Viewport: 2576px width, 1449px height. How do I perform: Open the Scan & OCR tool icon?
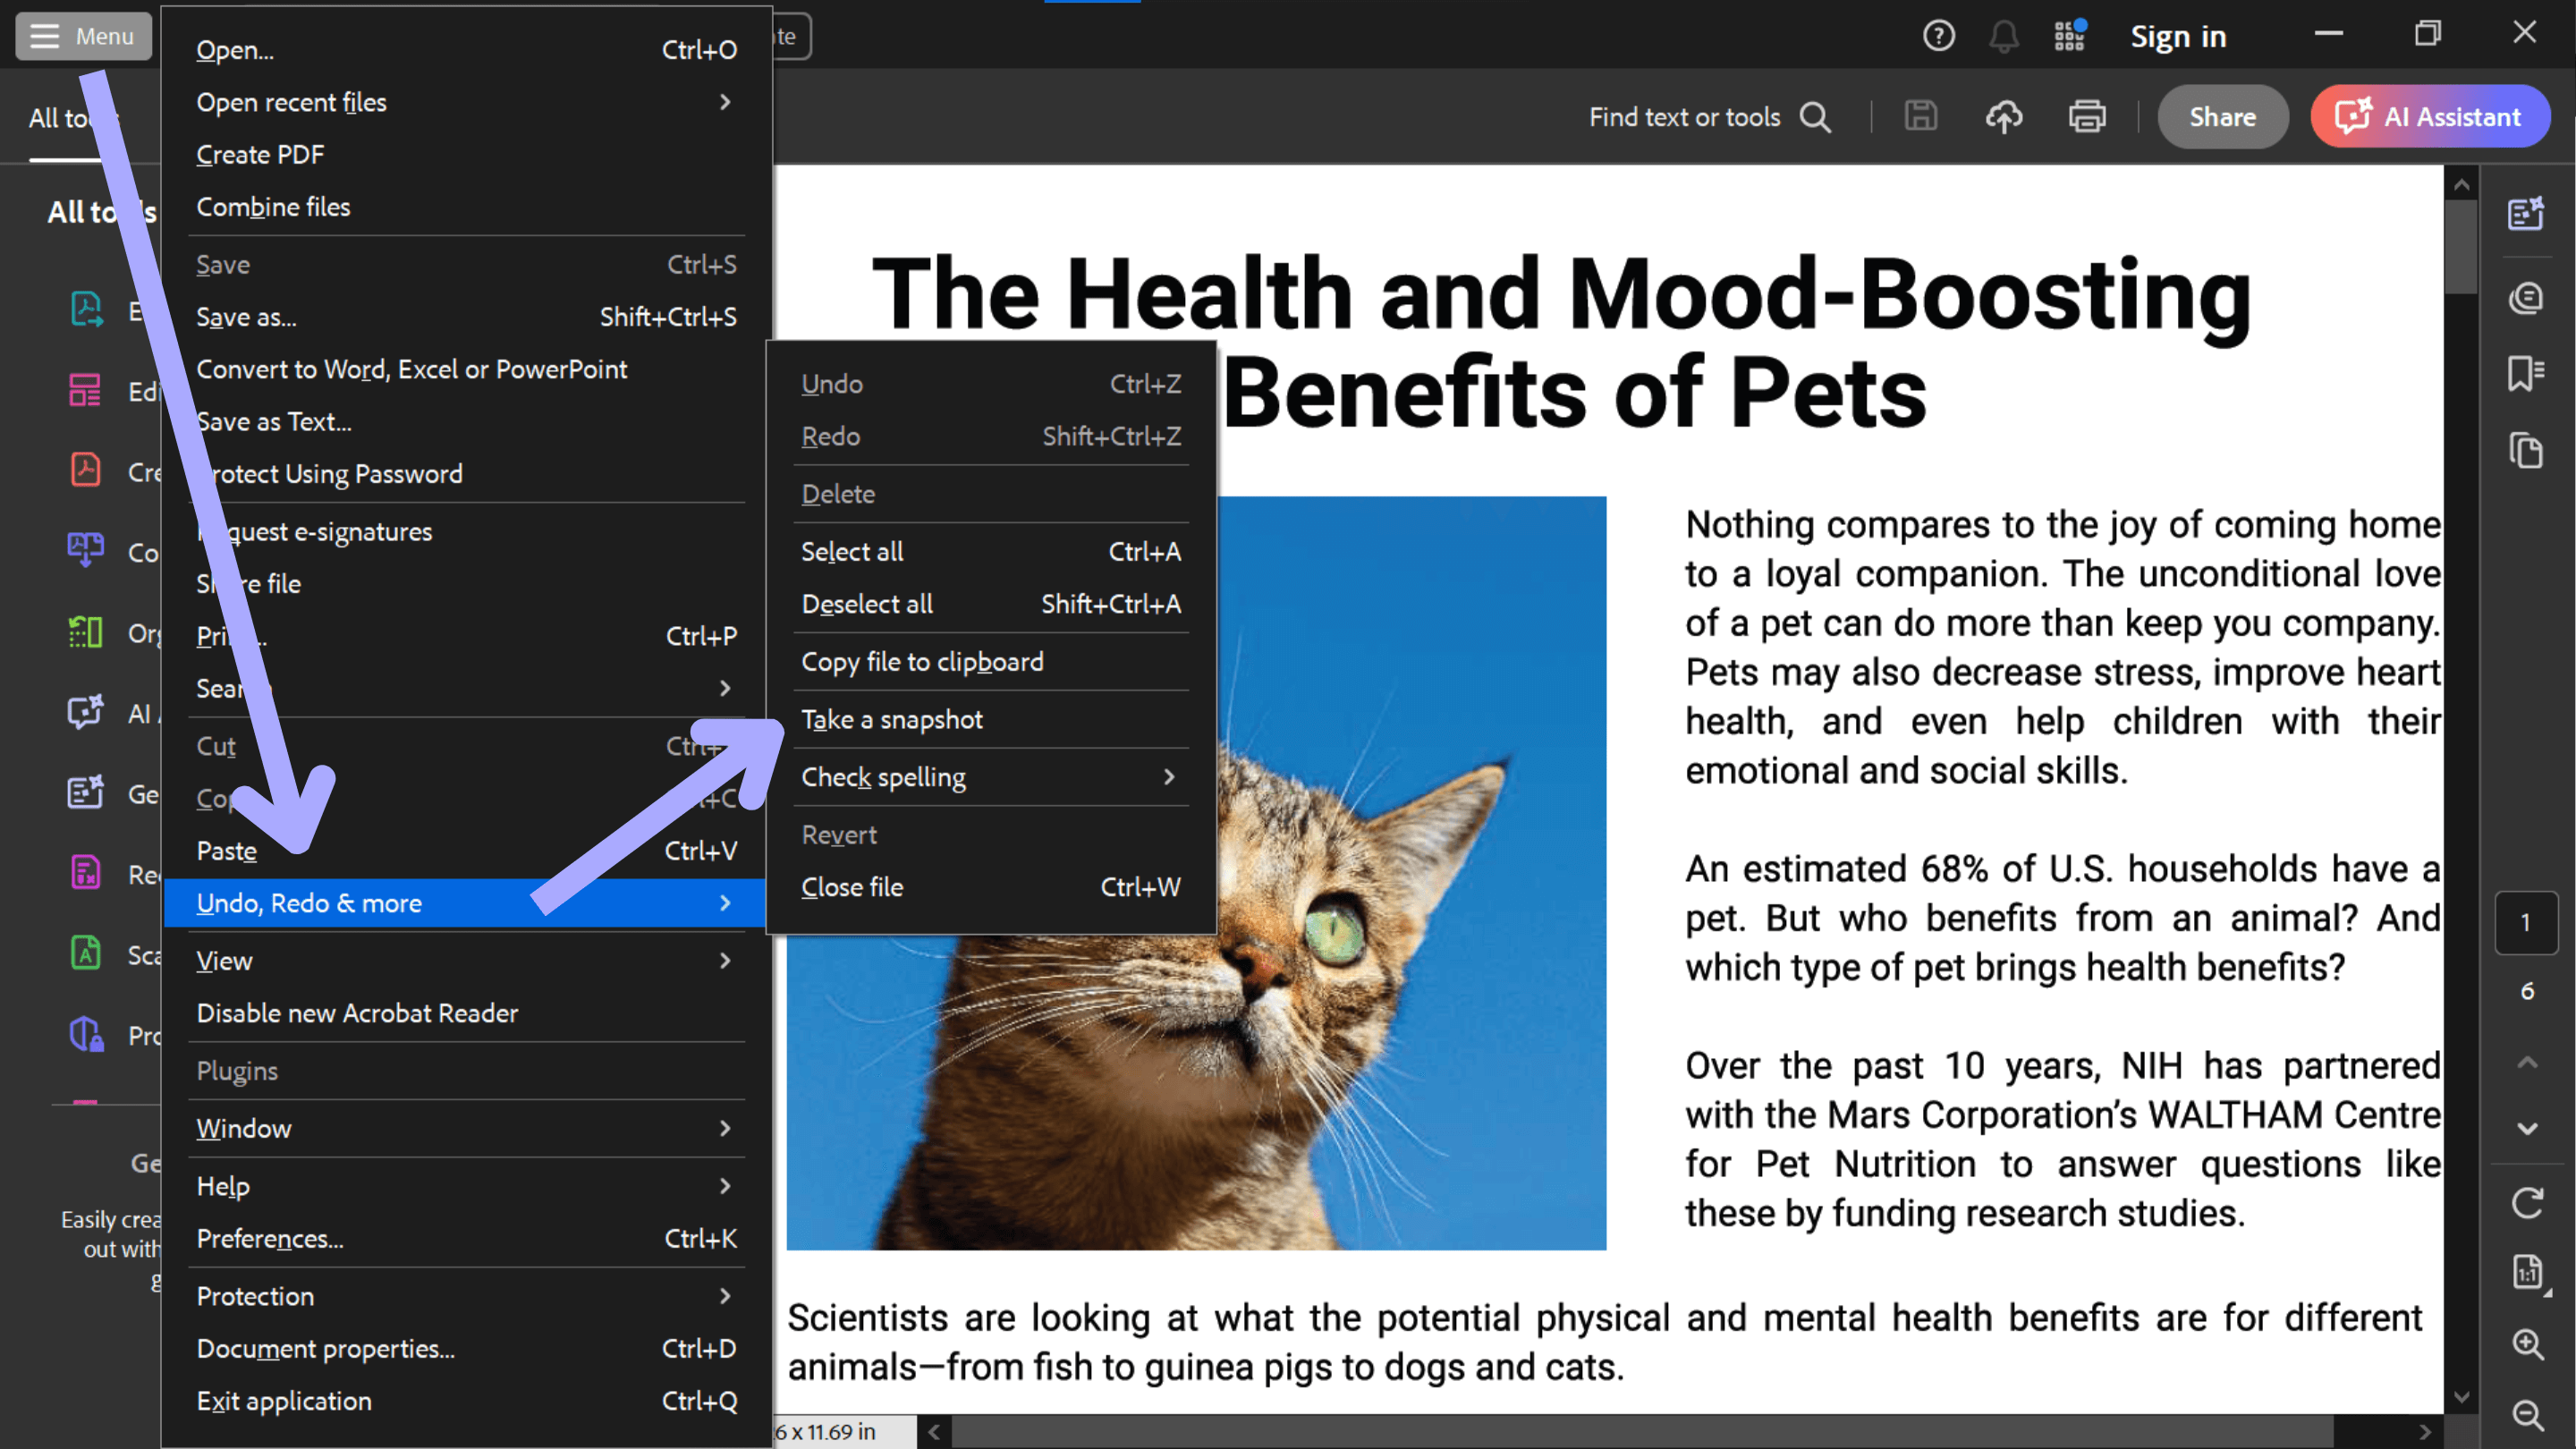[85, 952]
